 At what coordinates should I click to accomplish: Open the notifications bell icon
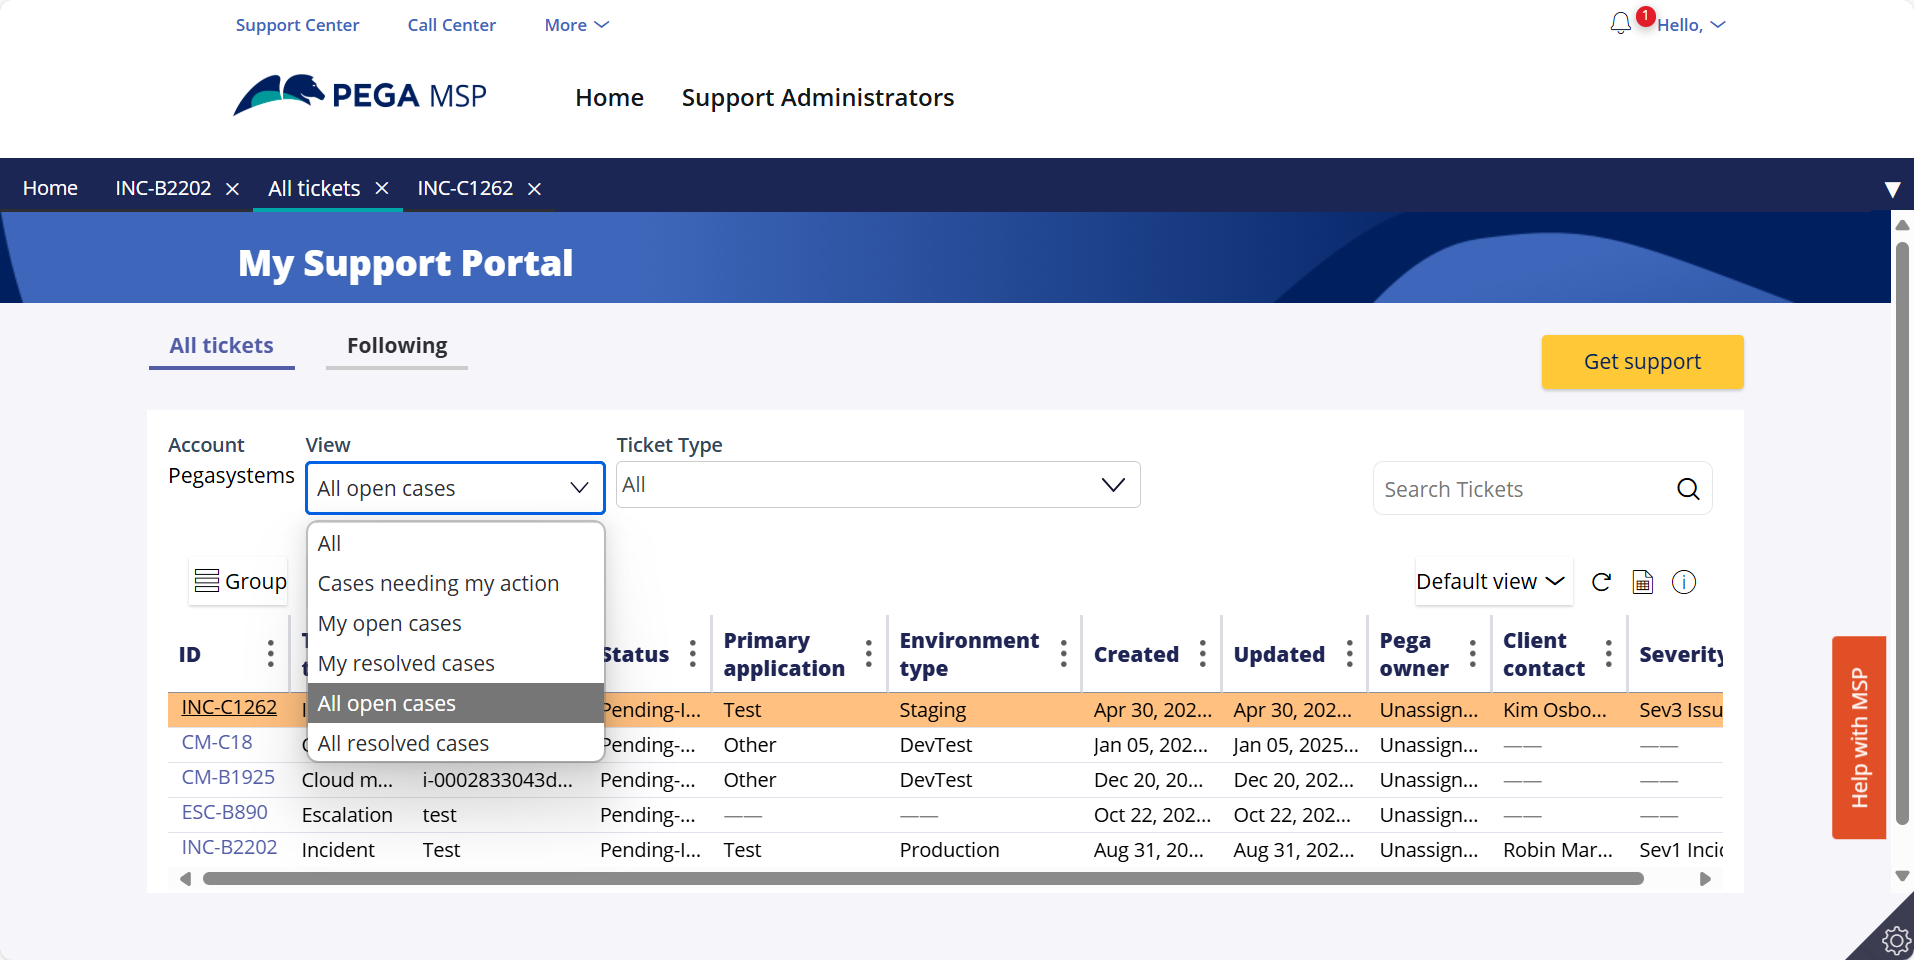(x=1620, y=24)
